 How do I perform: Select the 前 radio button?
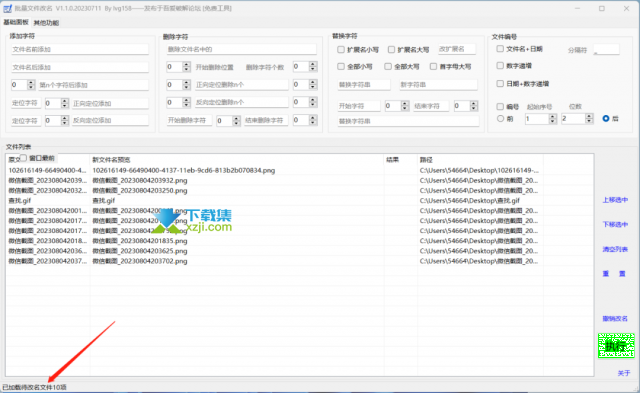tap(500, 119)
